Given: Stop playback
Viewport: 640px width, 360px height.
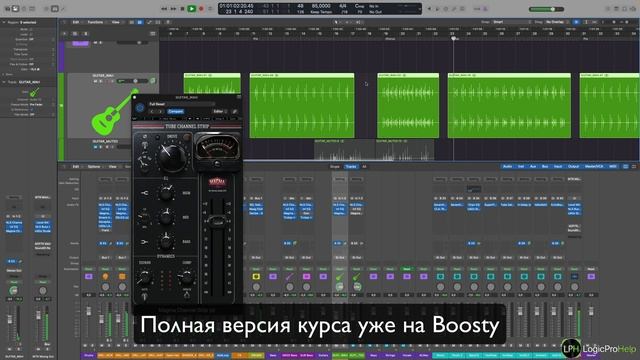Looking at the screenshot, I should pos(182,9).
